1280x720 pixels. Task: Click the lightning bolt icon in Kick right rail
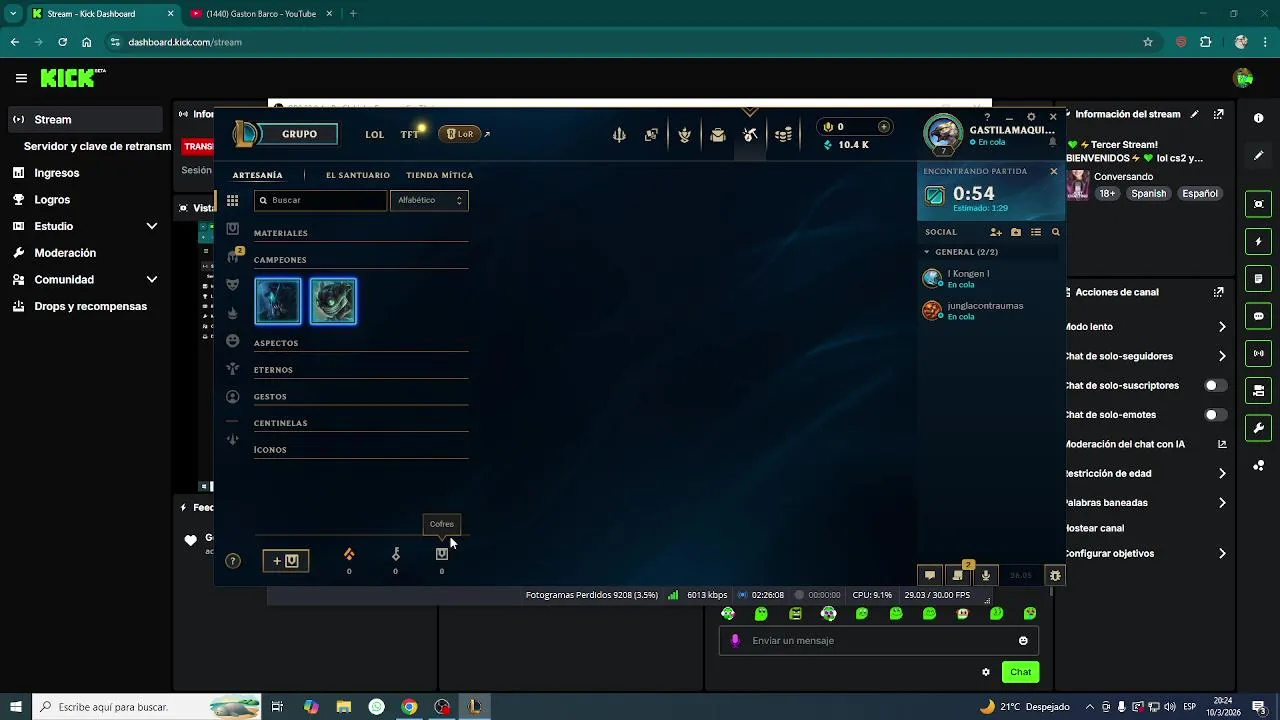point(1259,242)
